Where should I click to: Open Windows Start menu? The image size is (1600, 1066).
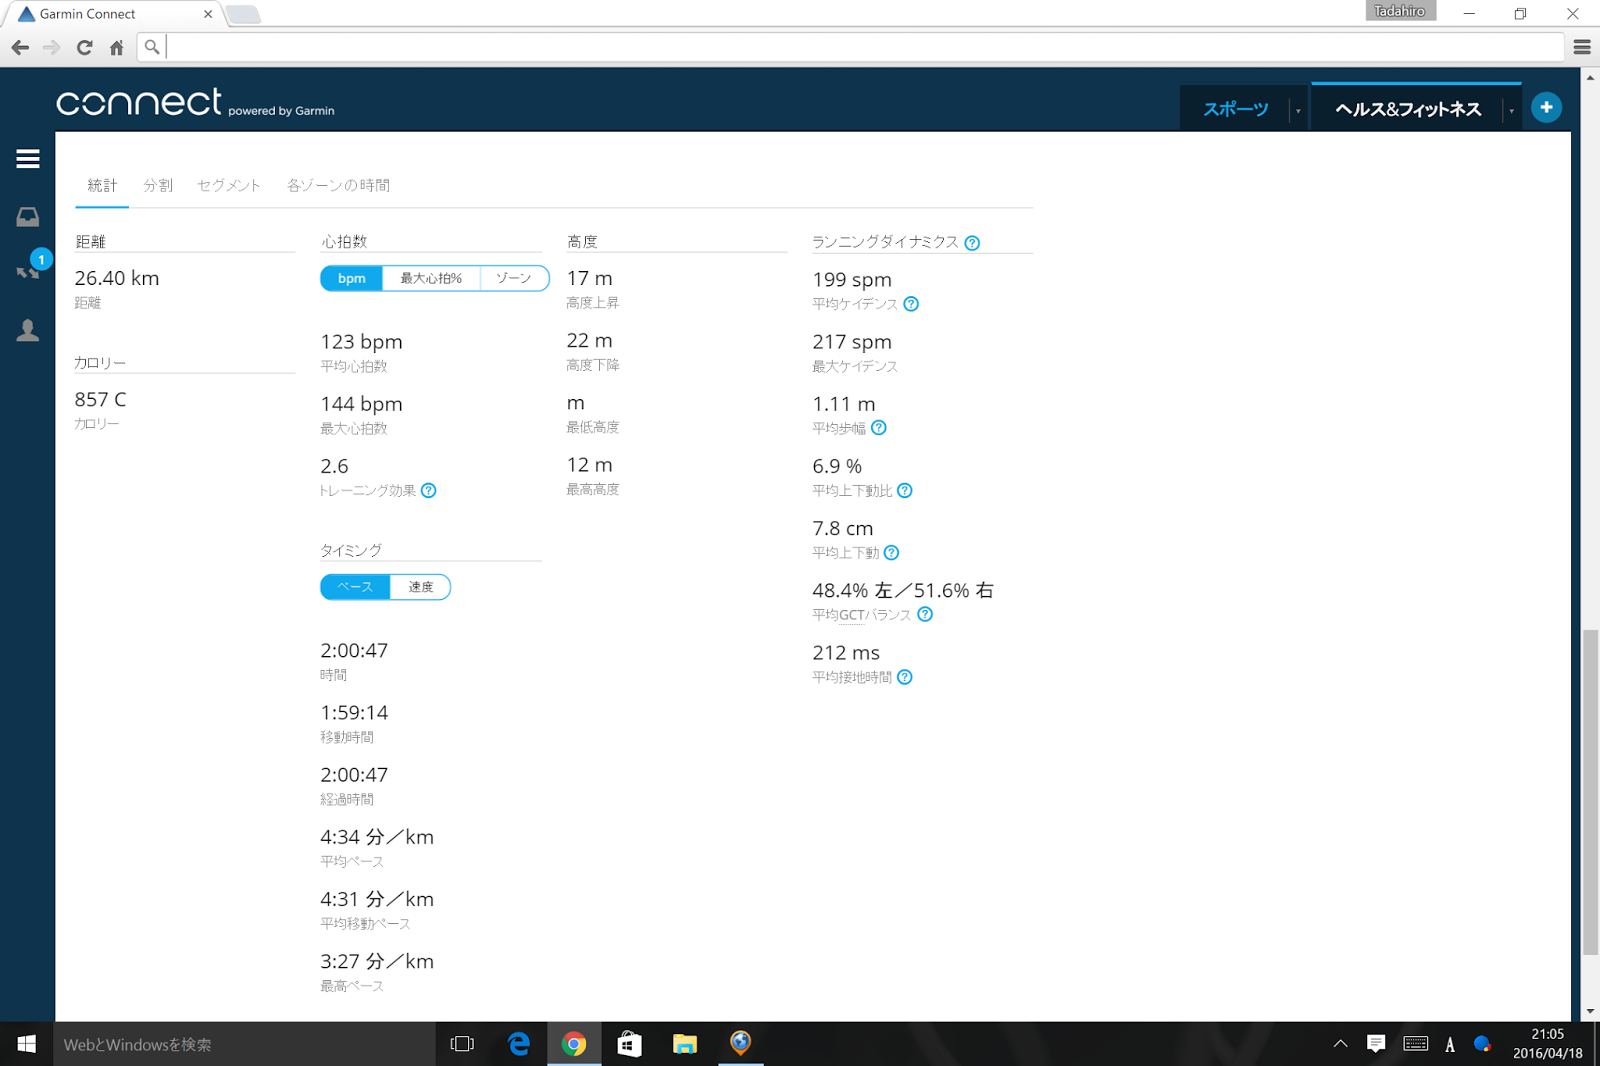click(27, 1044)
